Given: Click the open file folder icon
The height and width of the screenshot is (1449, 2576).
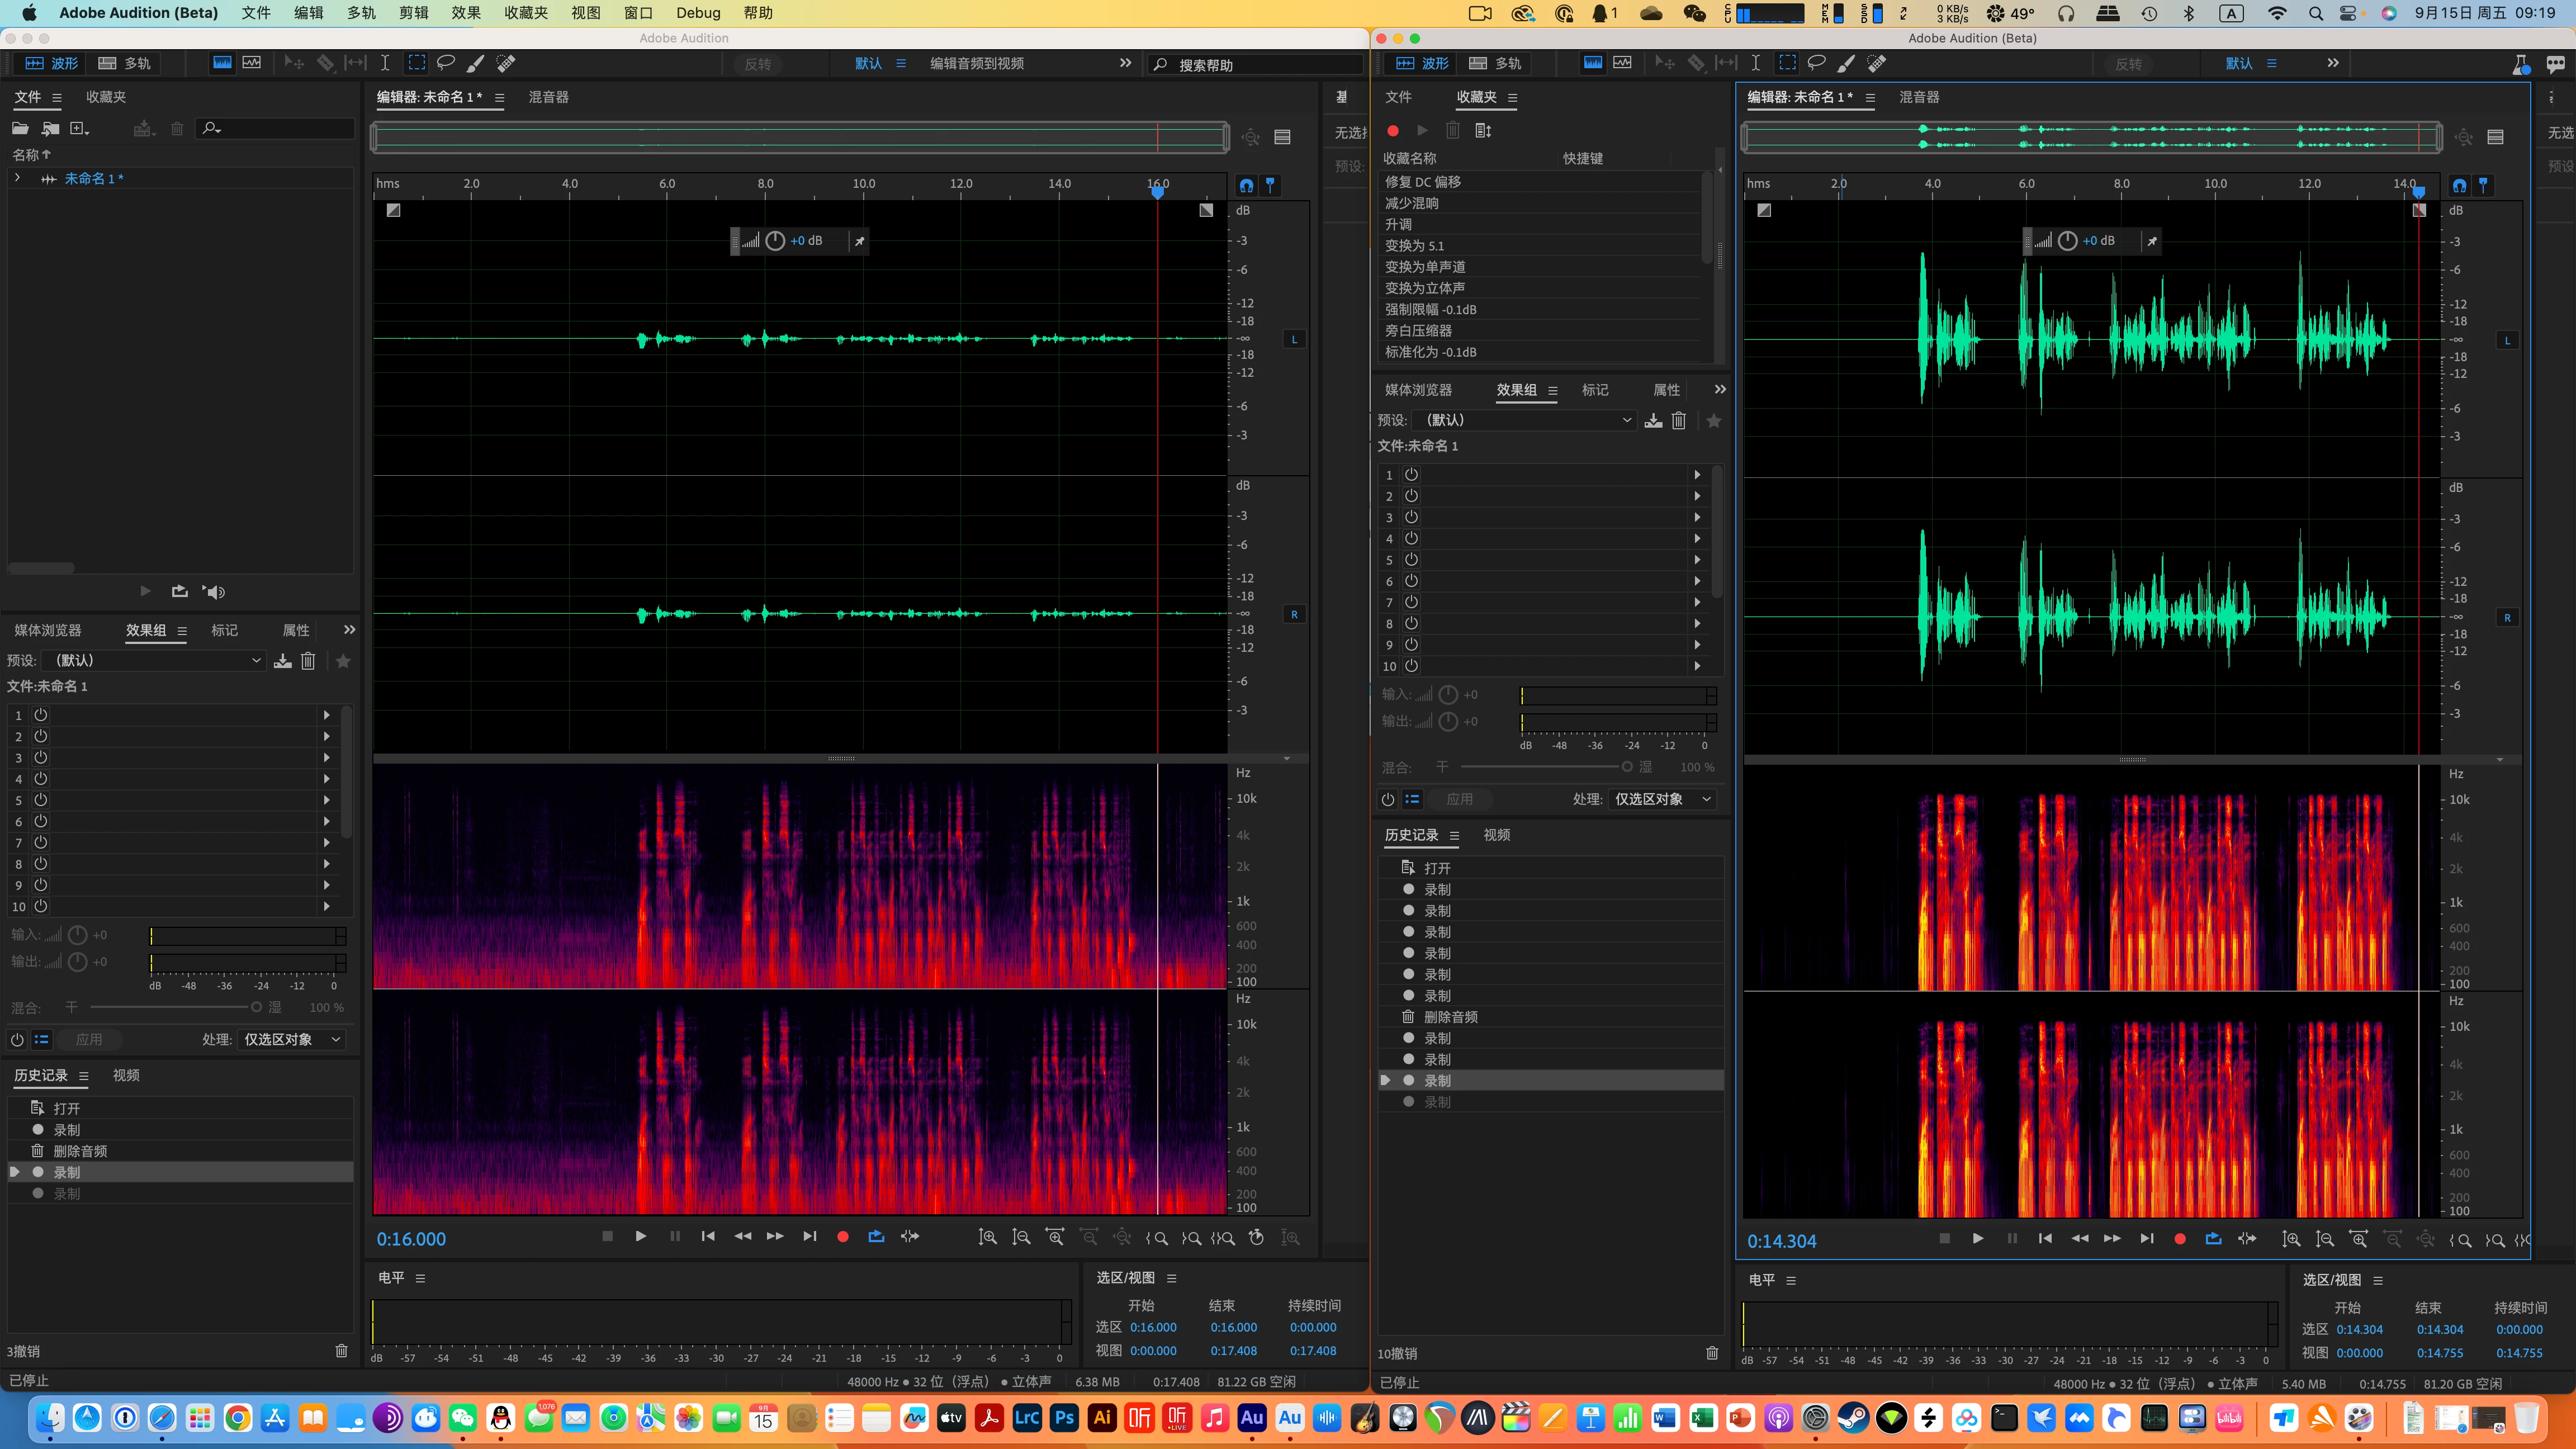Looking at the screenshot, I should [x=20, y=128].
